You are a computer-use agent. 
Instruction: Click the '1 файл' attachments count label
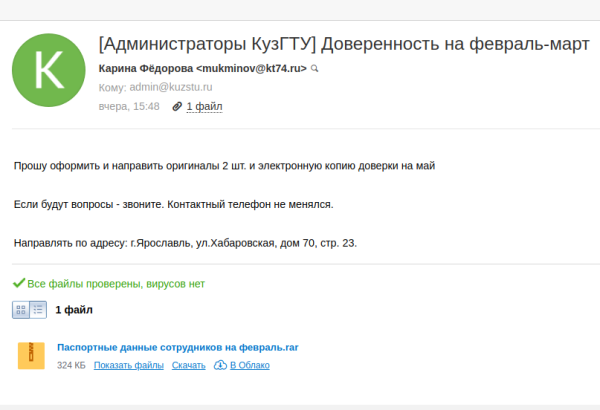pyautogui.click(x=74, y=310)
